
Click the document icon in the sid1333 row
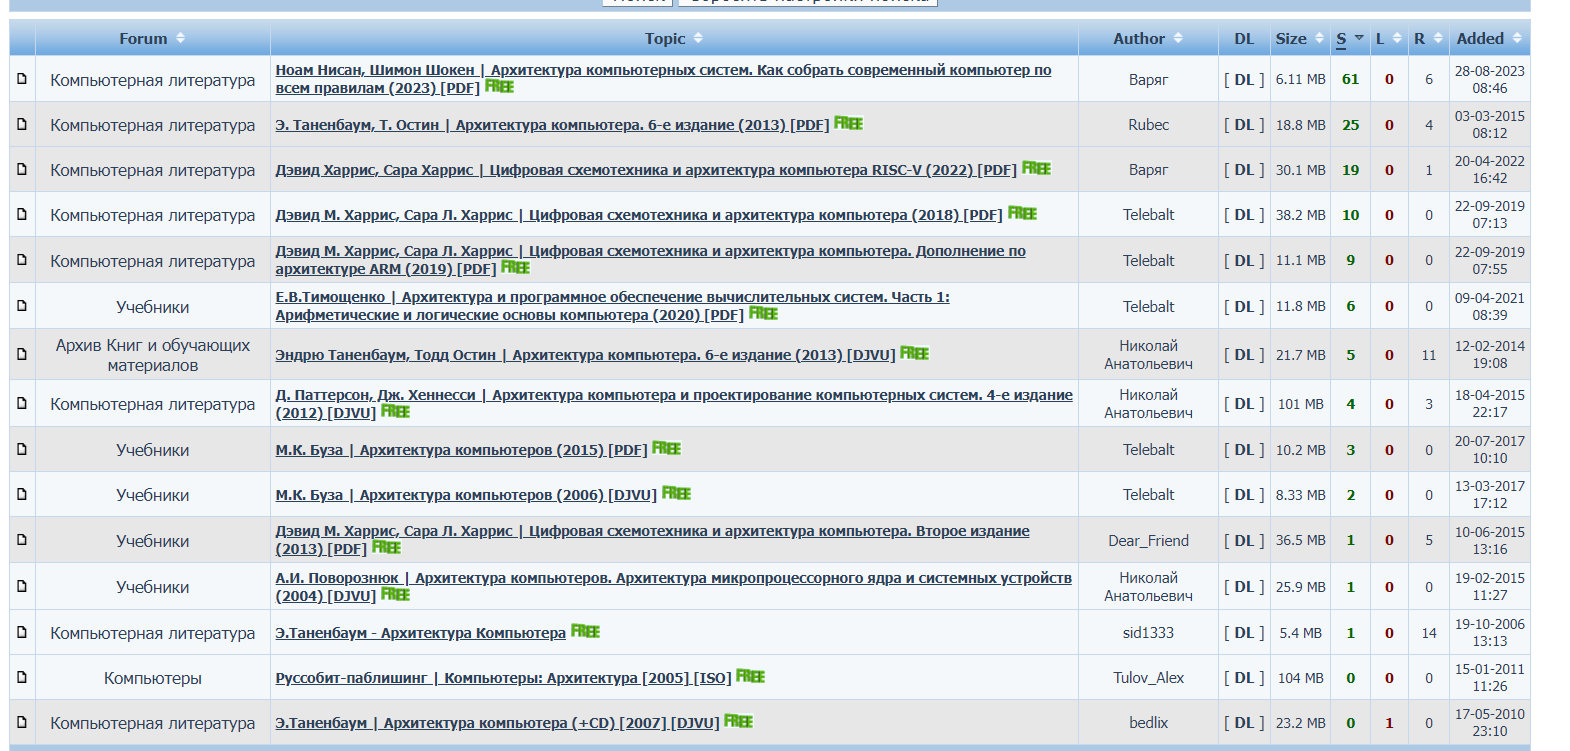22,632
